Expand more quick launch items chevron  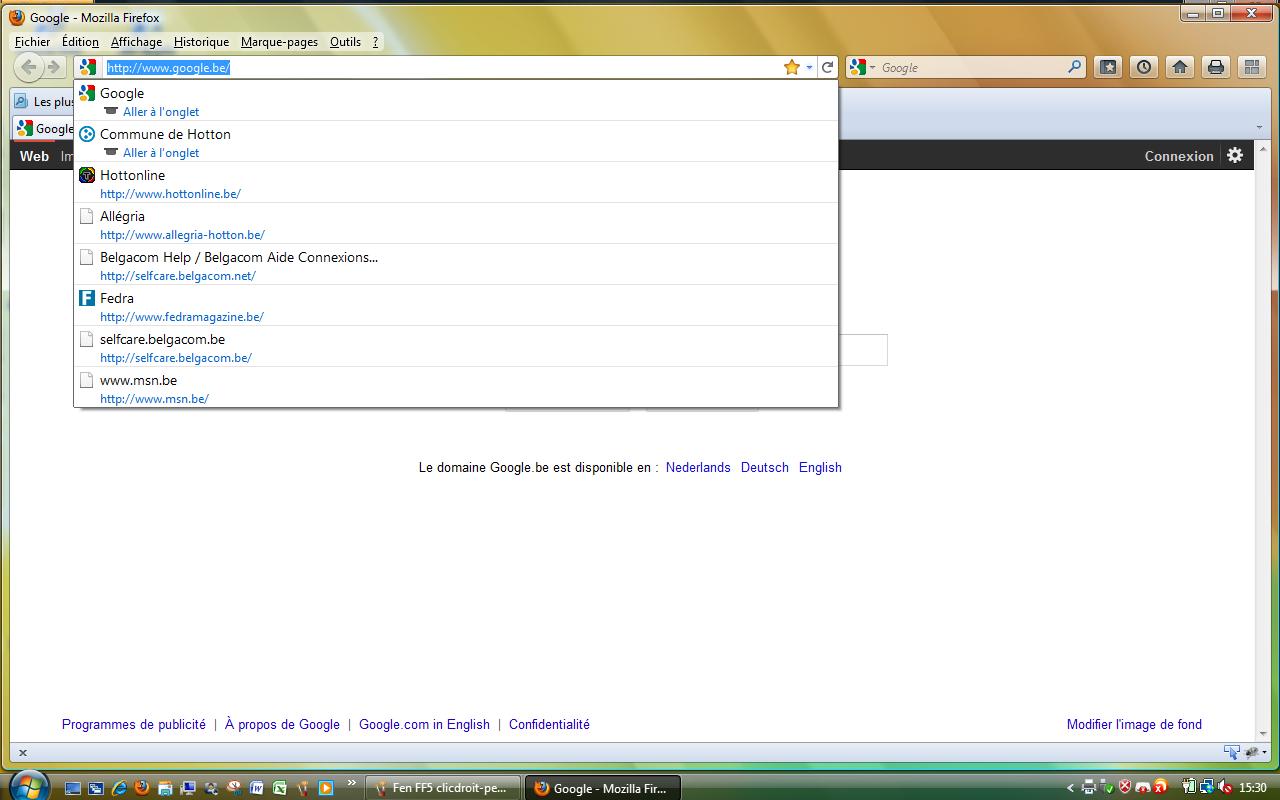point(351,782)
